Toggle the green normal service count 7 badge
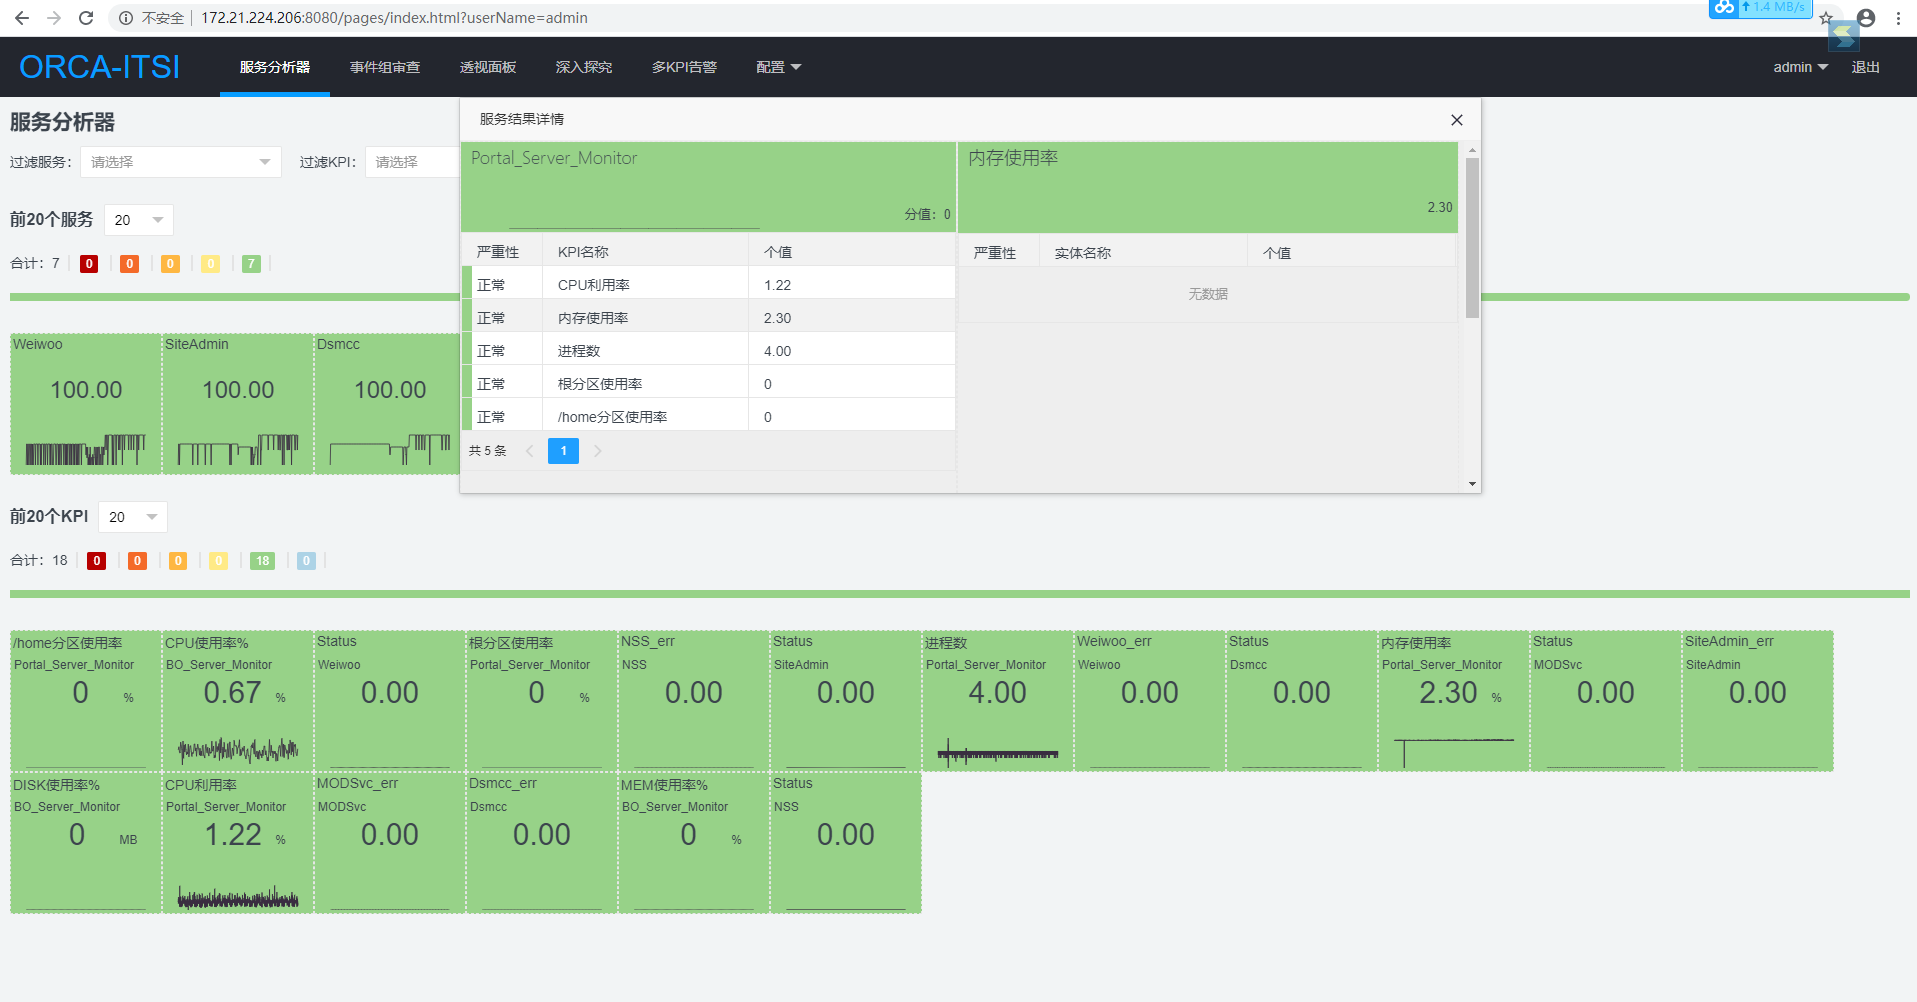The width and height of the screenshot is (1917, 1002). 251,264
